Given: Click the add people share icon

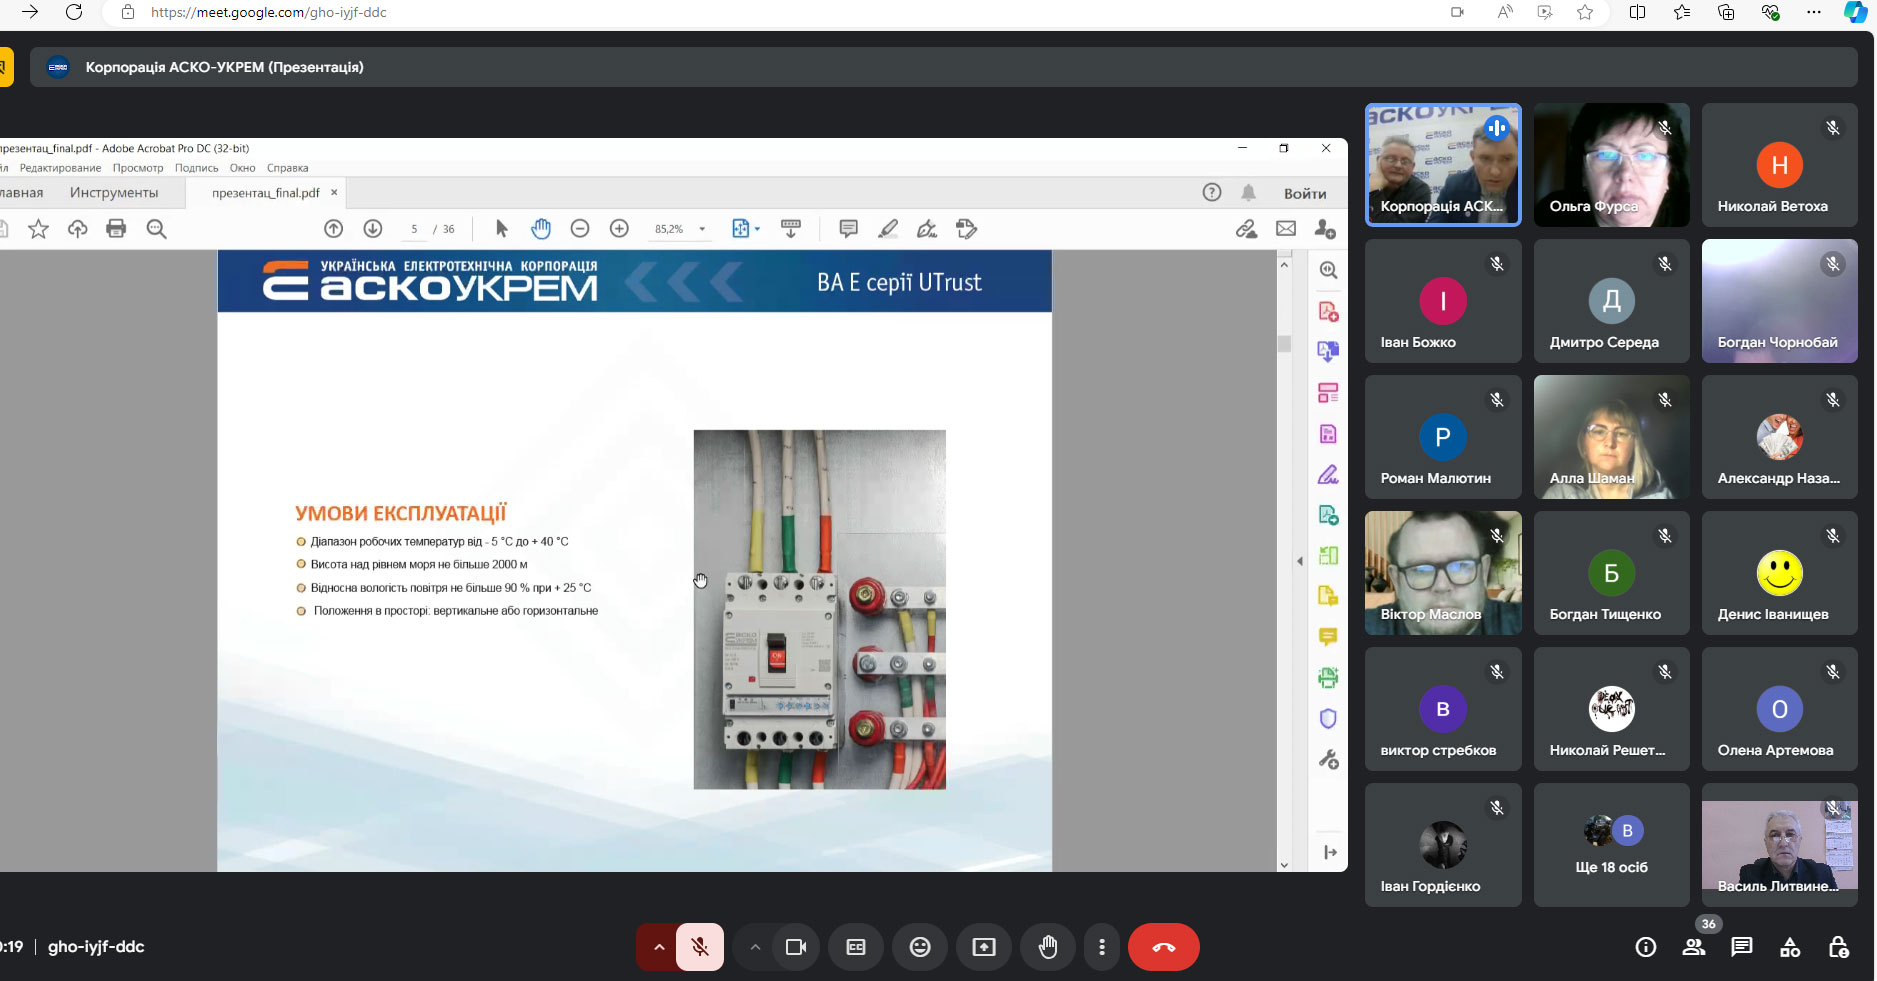Looking at the screenshot, I should 1325,229.
